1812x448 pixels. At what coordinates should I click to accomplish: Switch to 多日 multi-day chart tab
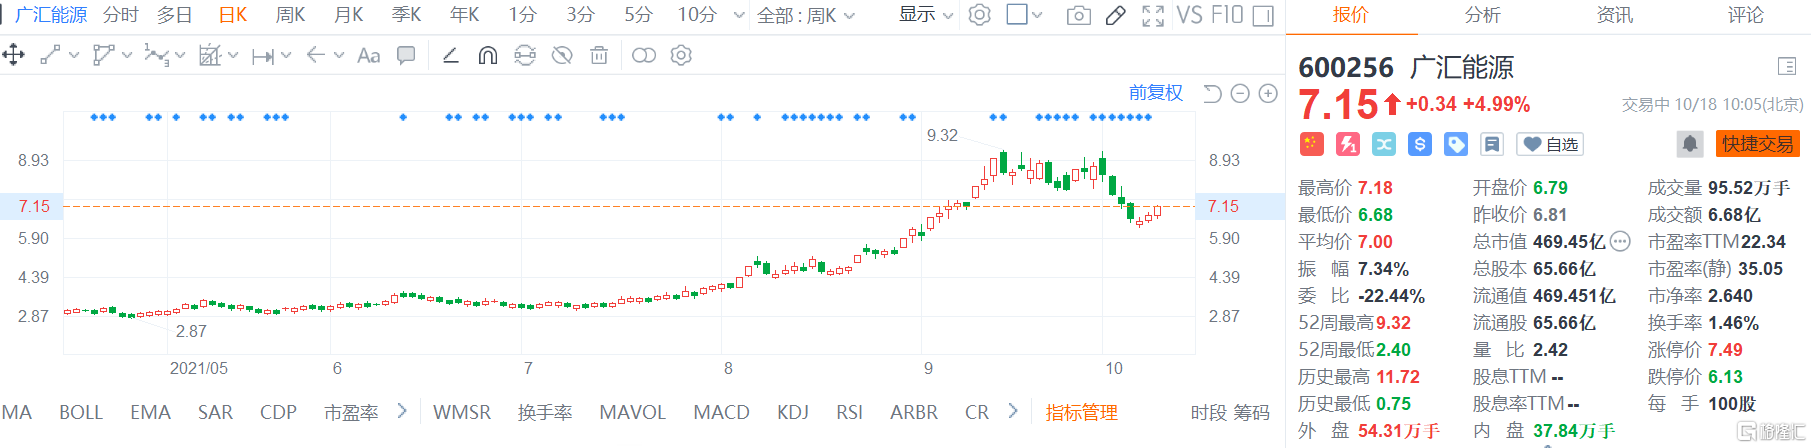174,15
